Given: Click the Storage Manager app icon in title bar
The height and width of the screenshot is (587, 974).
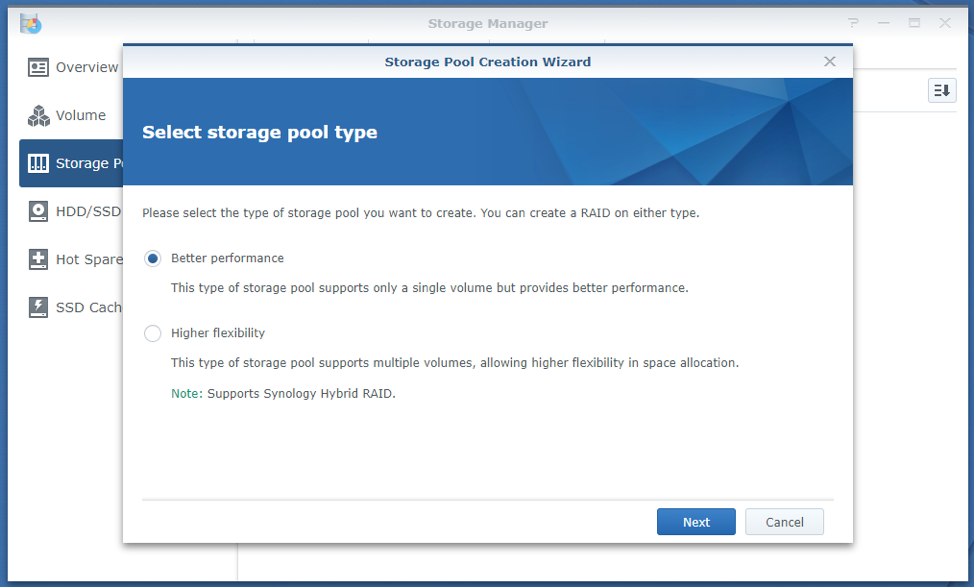Looking at the screenshot, I should click(31, 23).
